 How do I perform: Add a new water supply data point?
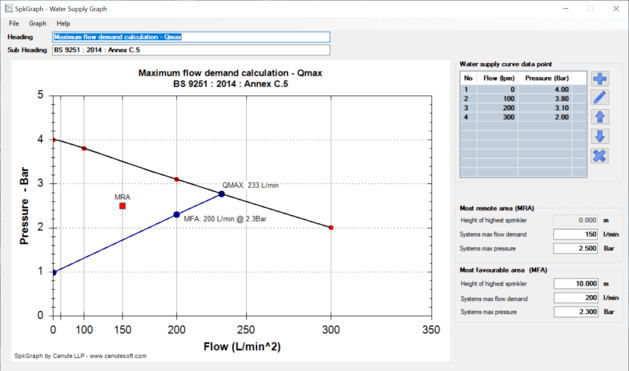click(x=600, y=79)
